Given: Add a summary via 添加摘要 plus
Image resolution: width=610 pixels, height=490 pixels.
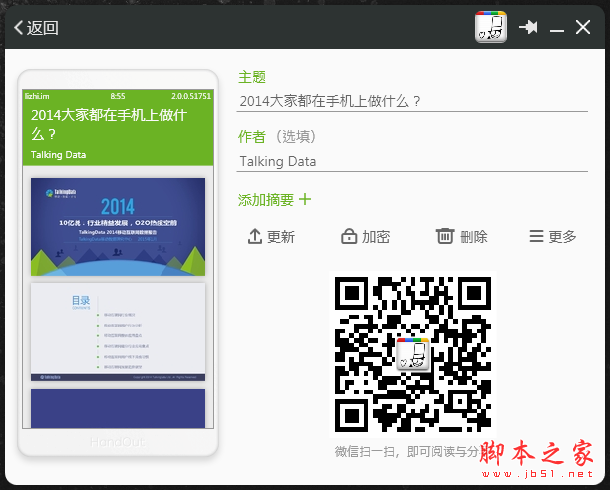Looking at the screenshot, I should pyautogui.click(x=274, y=200).
